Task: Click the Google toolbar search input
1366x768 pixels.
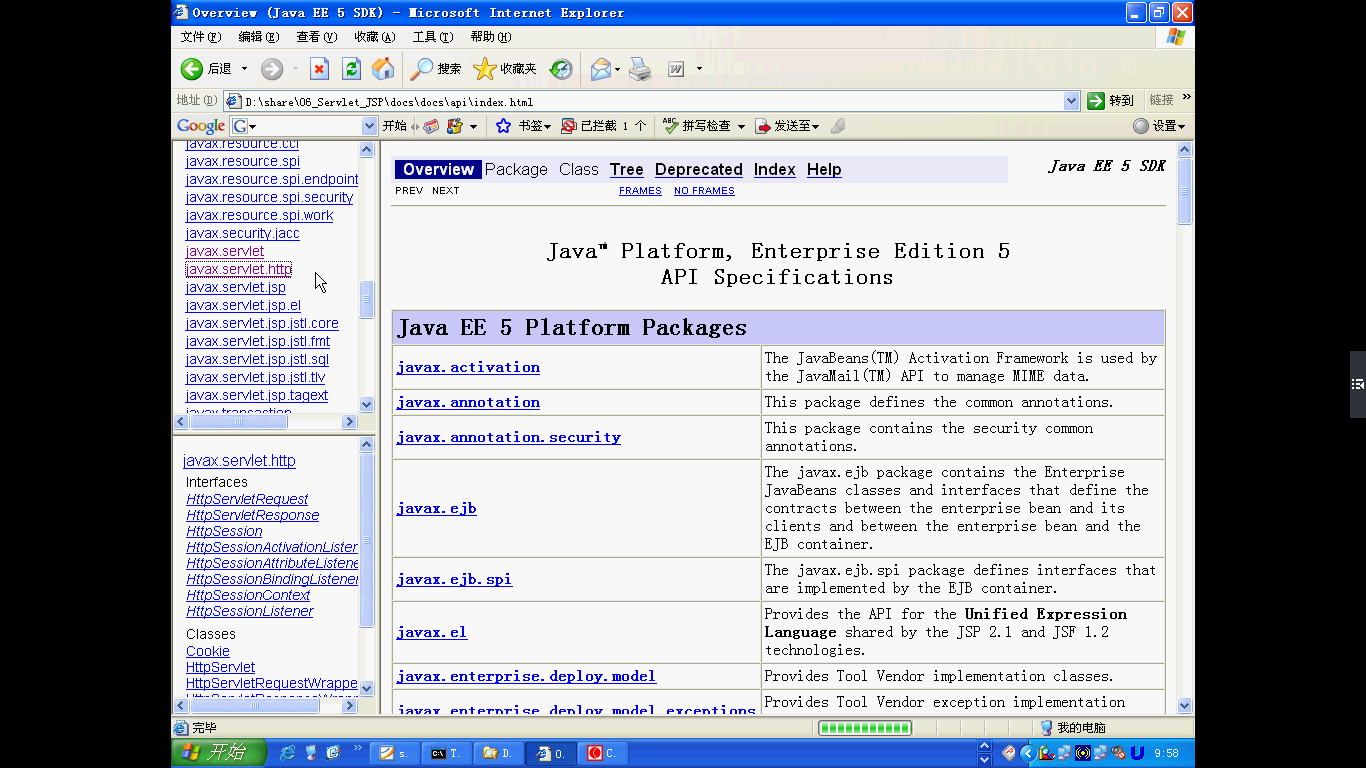Action: 304,126
